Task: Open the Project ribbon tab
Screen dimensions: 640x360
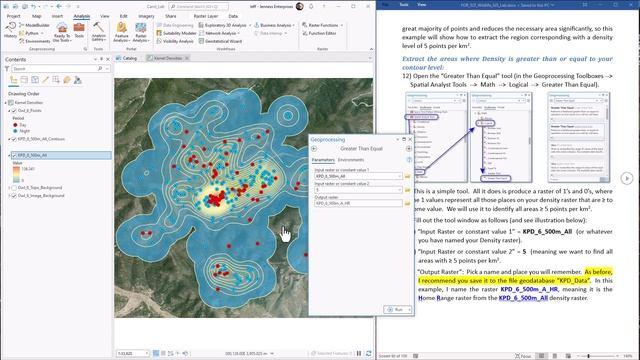Action: (13, 16)
